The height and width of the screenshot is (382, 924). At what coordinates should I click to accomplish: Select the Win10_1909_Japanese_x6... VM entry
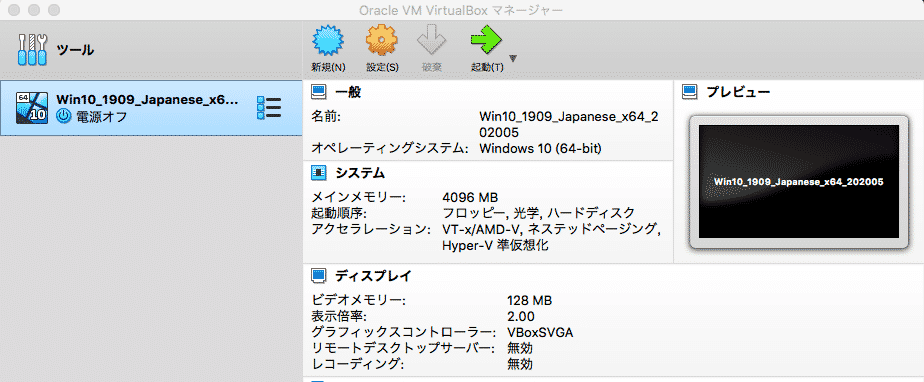click(x=151, y=108)
